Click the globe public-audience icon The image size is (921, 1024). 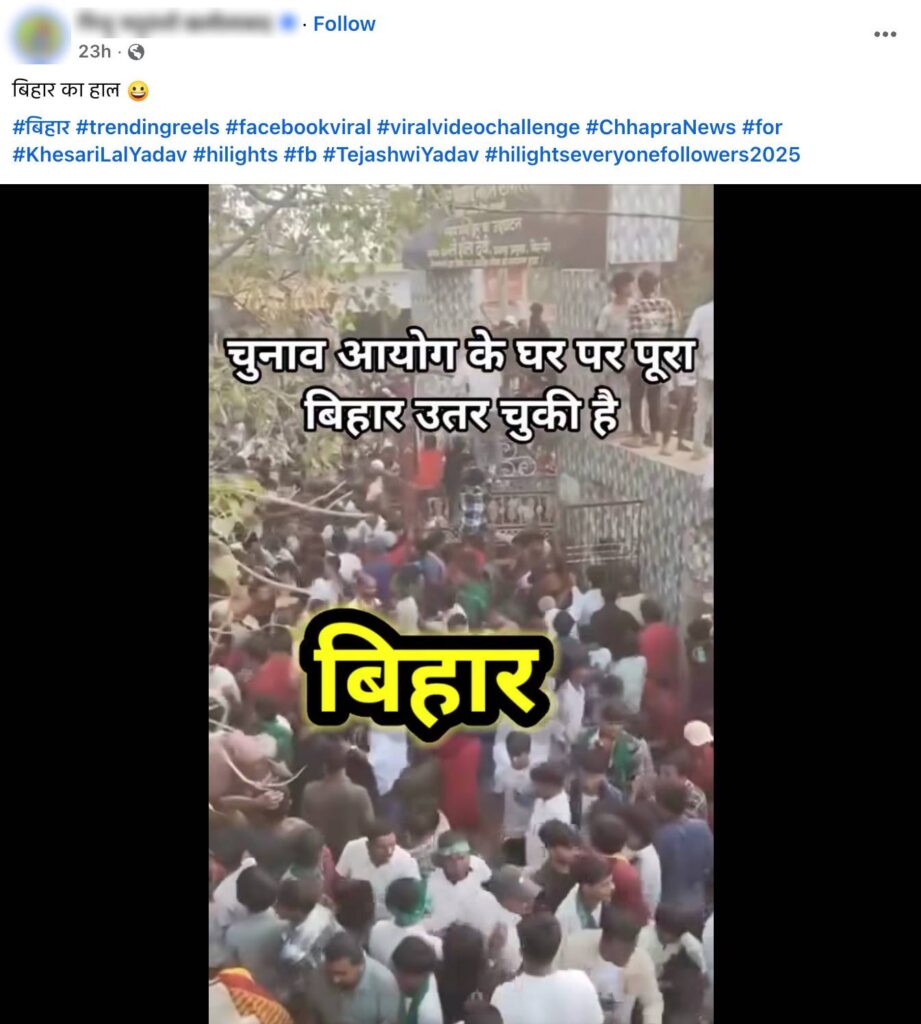pos(136,52)
